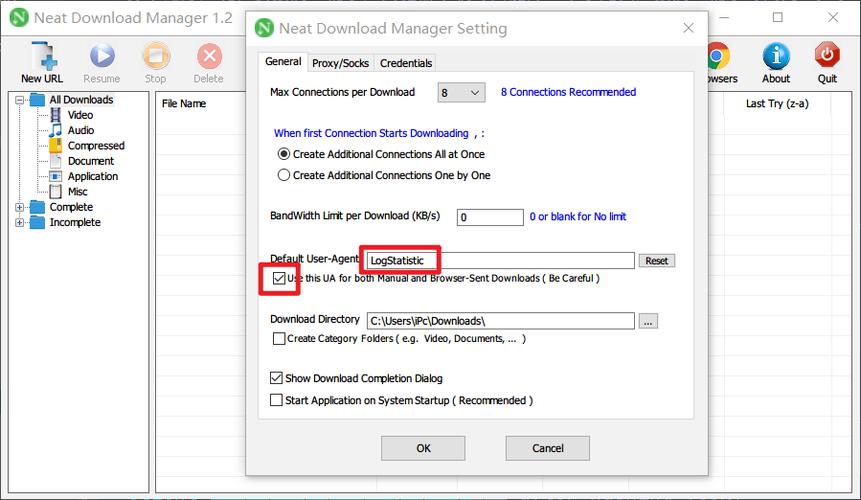Select Compressed in the category tree
Viewport: 861px width, 500px height.
96,145
